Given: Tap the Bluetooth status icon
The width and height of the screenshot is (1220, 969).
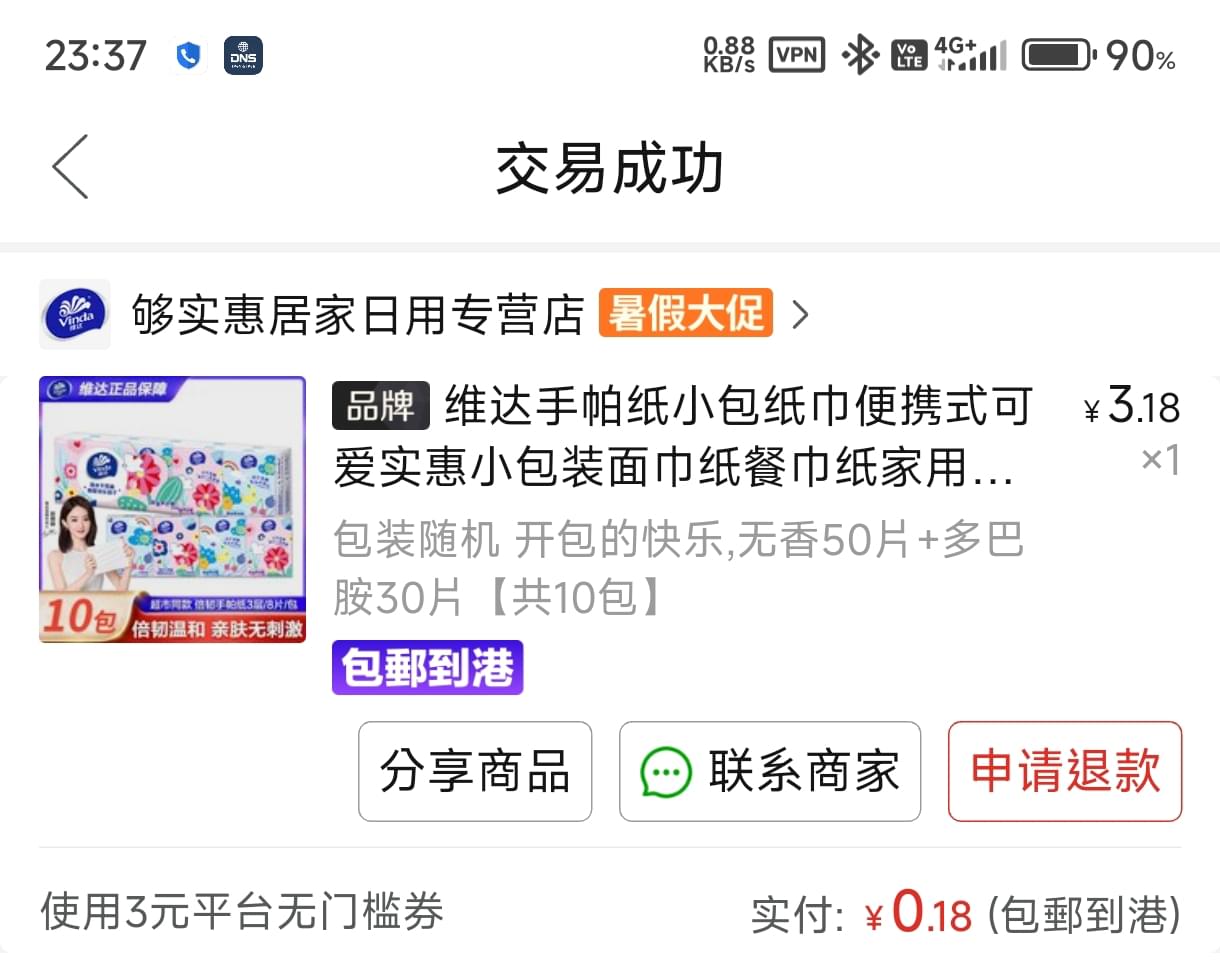Looking at the screenshot, I should pyautogui.click(x=859, y=55).
